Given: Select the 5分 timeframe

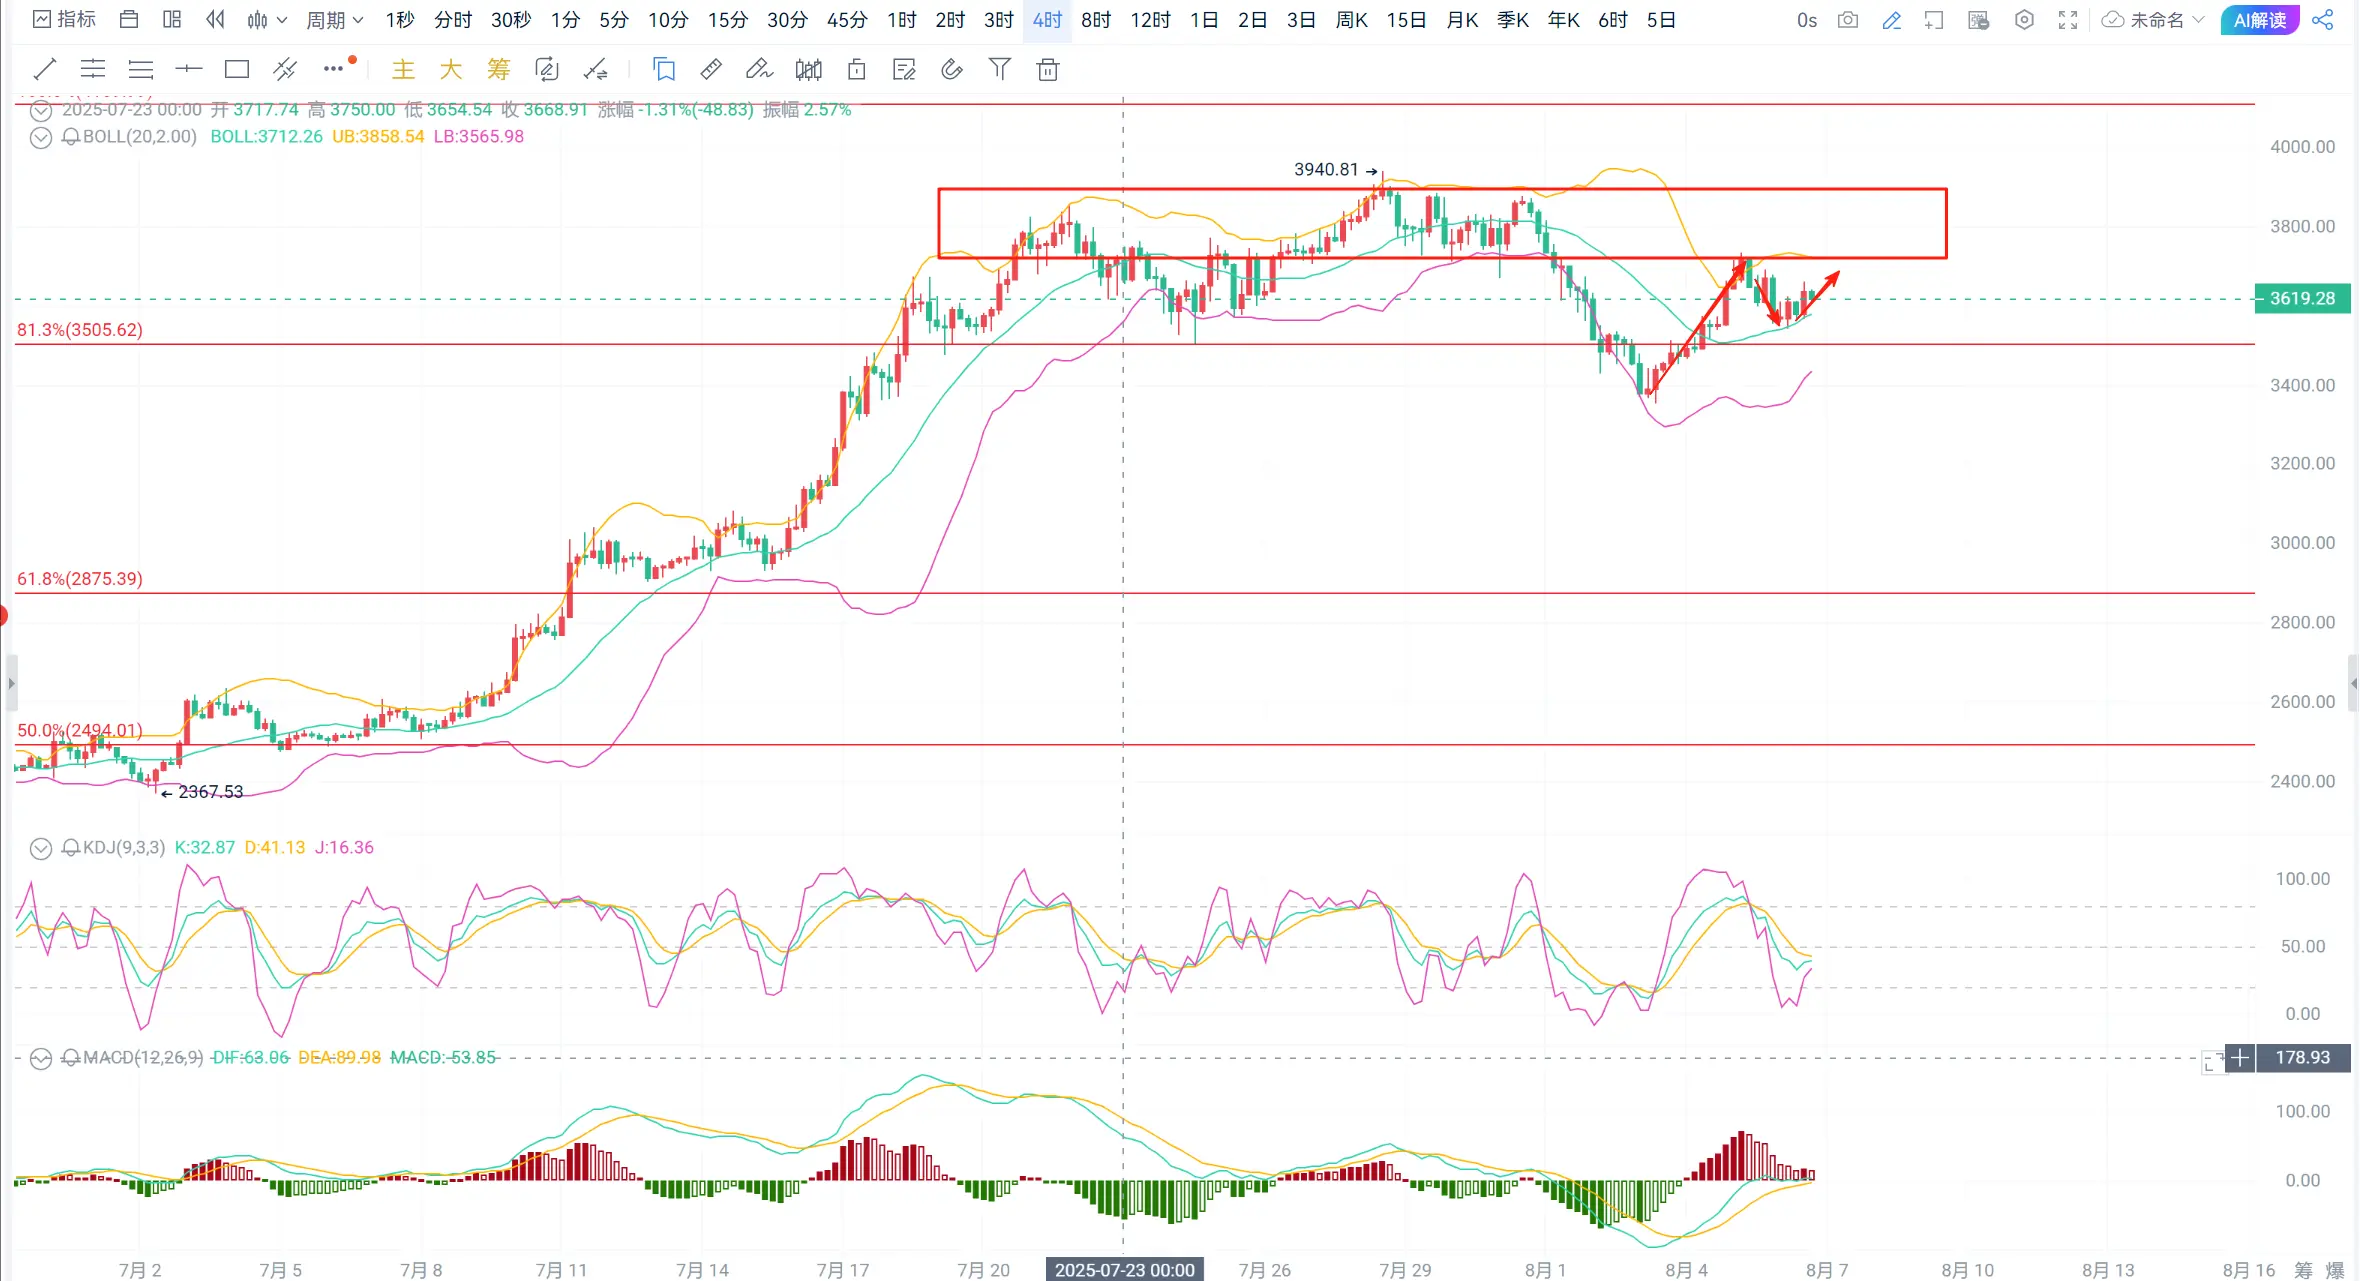Looking at the screenshot, I should [x=614, y=20].
